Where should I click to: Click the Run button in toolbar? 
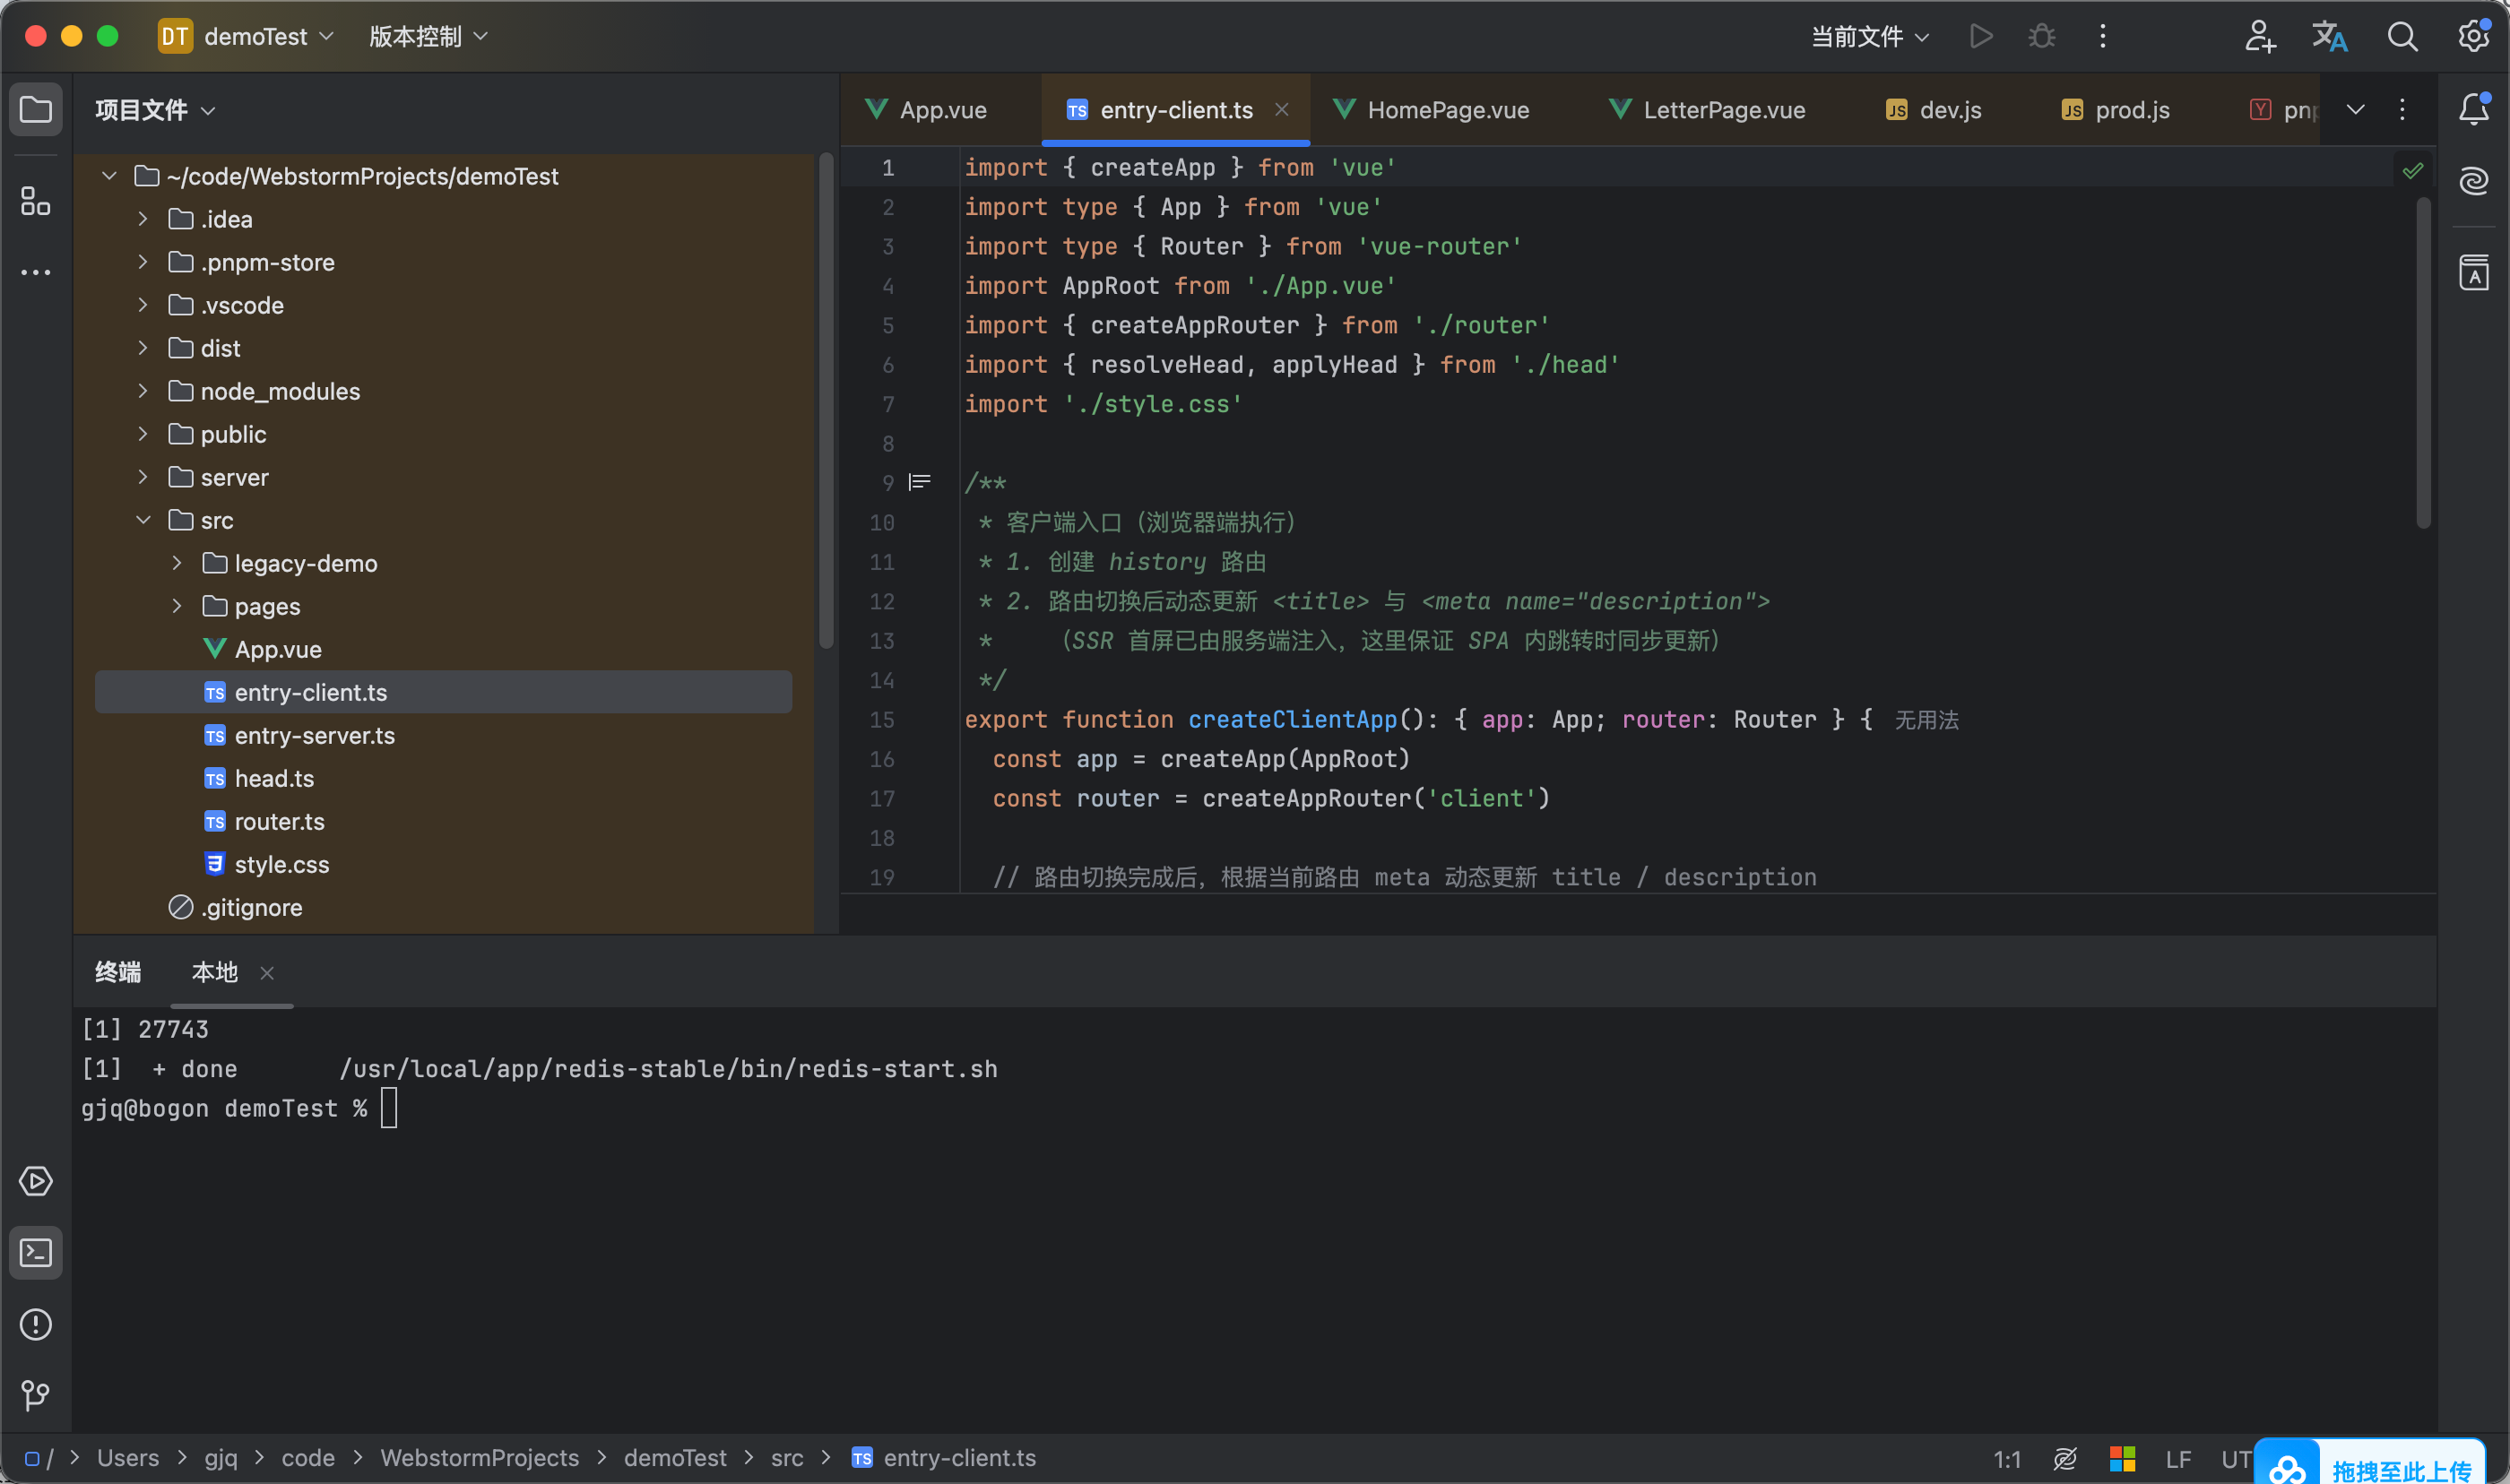pyautogui.click(x=1980, y=36)
